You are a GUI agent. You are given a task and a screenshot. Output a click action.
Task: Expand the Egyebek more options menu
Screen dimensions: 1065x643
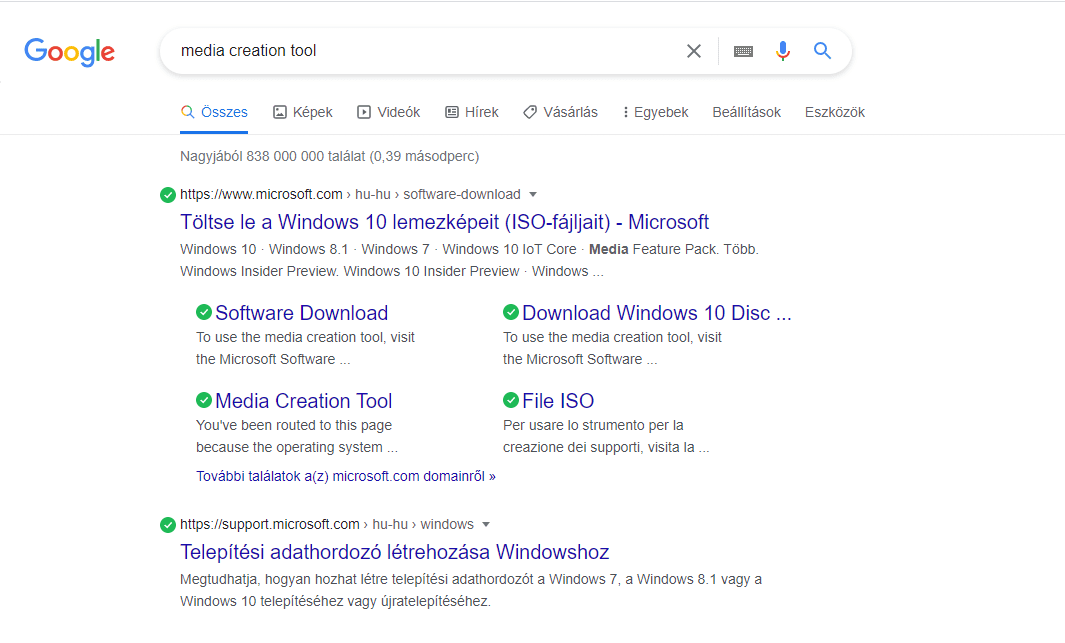(655, 112)
